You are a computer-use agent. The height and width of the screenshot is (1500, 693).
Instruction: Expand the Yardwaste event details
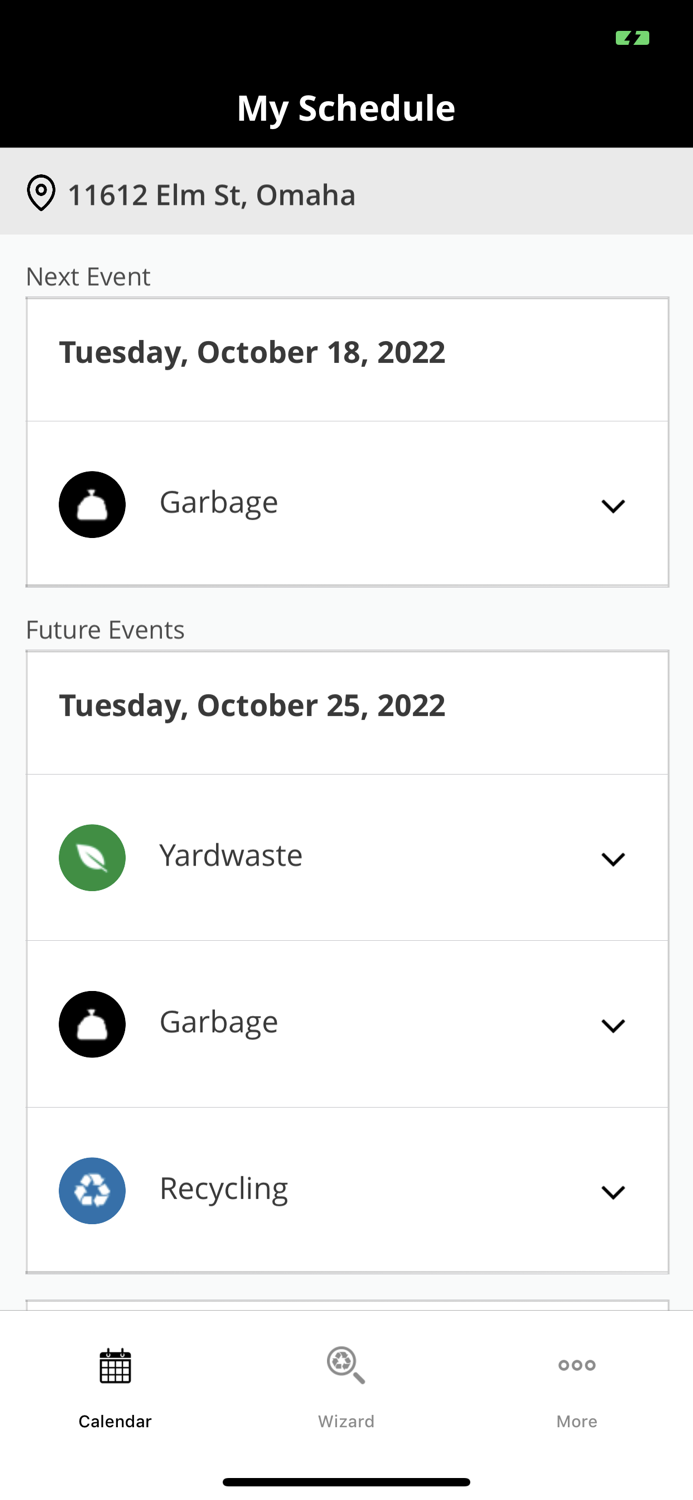click(x=613, y=858)
